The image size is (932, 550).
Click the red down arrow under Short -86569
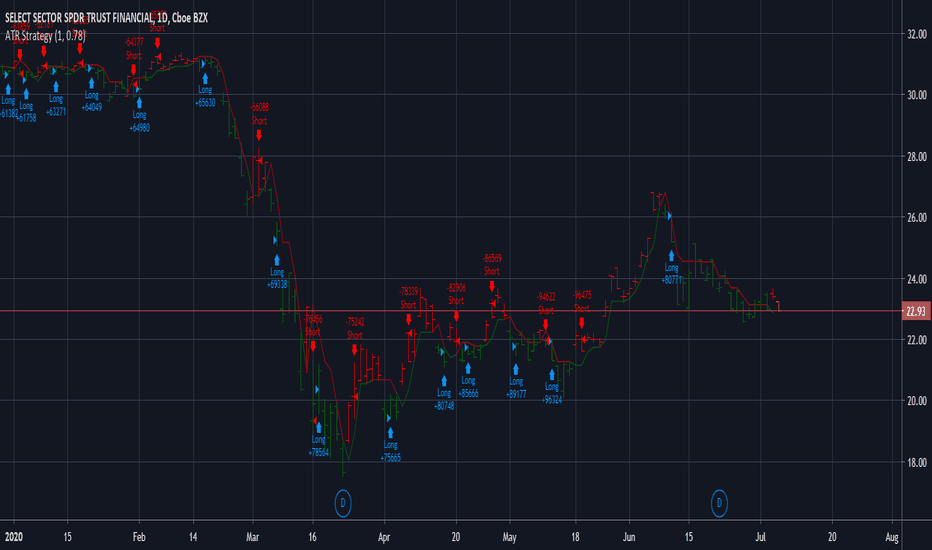[492, 286]
